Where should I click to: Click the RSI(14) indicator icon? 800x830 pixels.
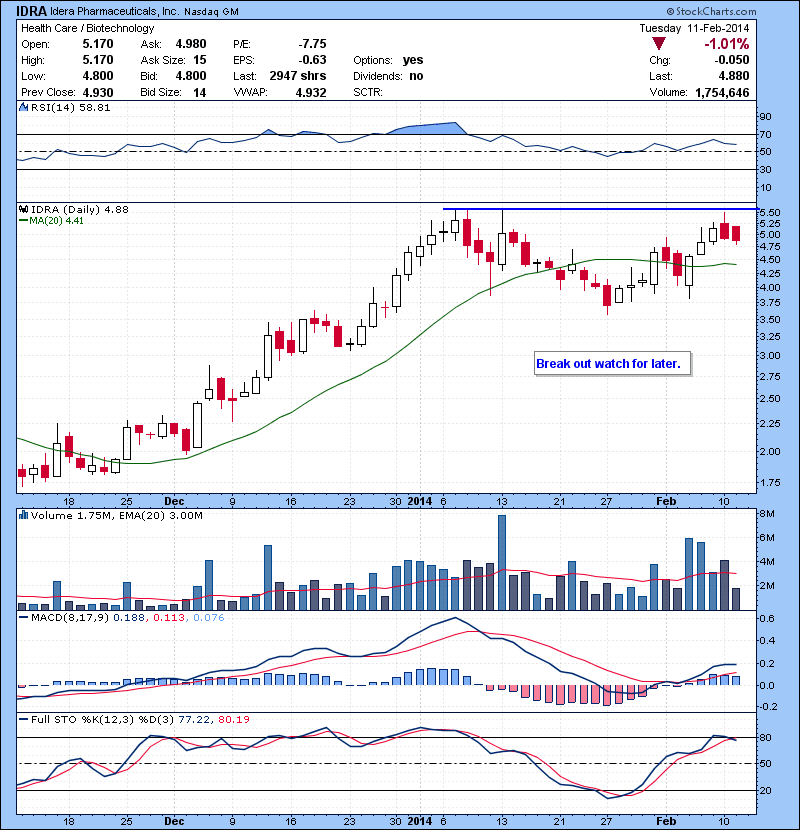(23, 107)
